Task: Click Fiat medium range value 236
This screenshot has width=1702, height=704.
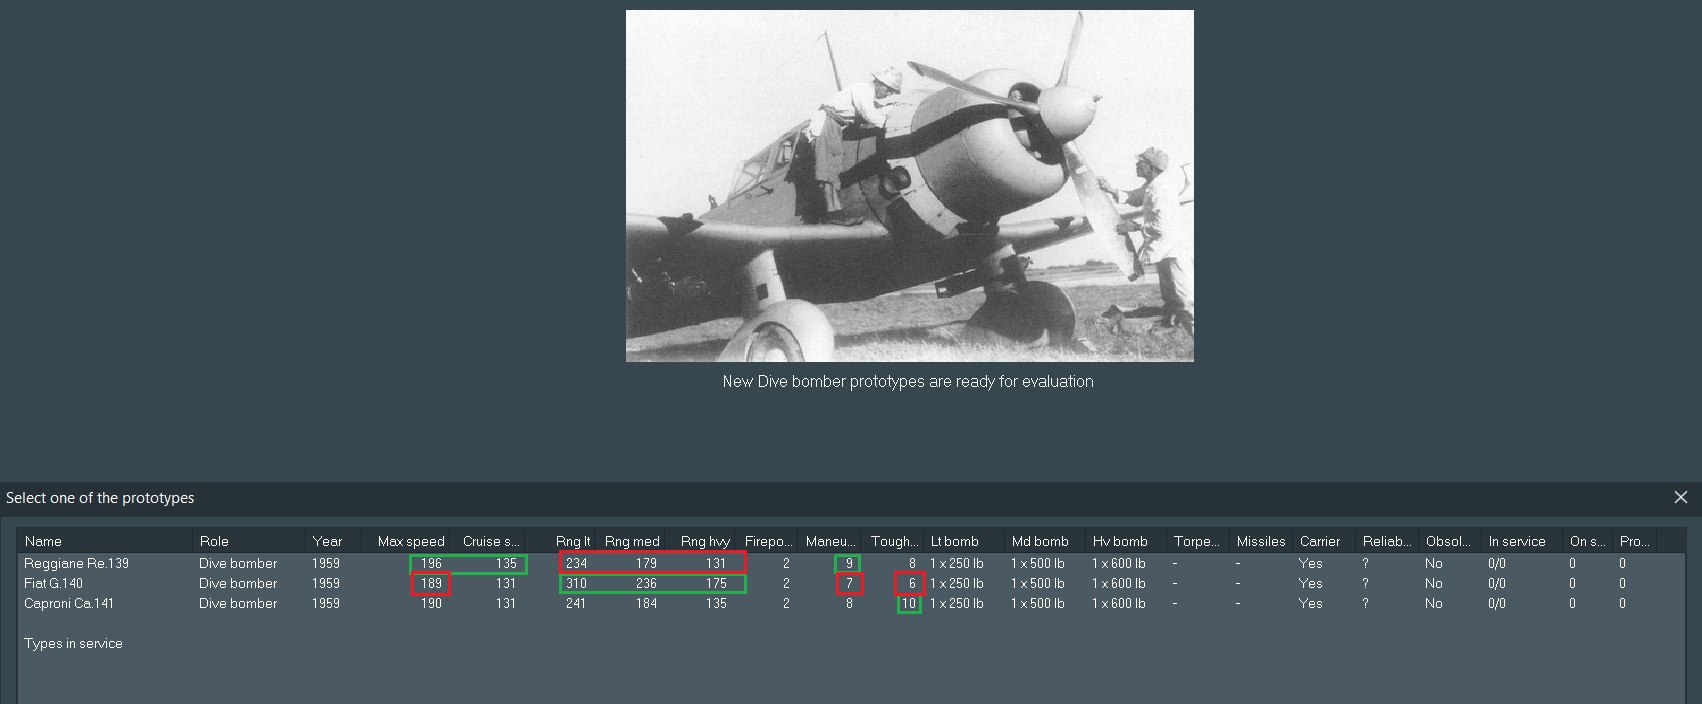Action: coord(646,583)
